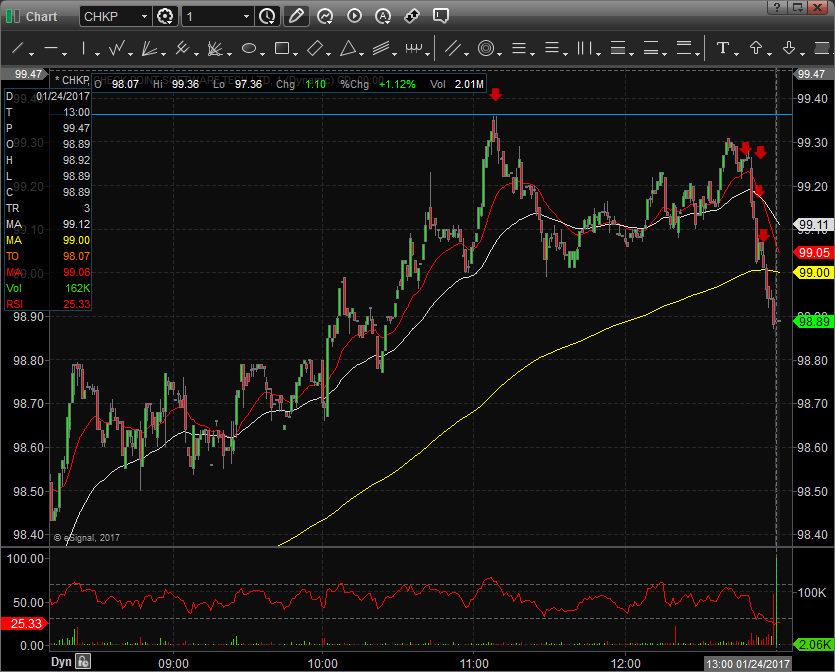The image size is (835, 672).
Task: Select the trend line drawing tool
Action: (x=18, y=48)
